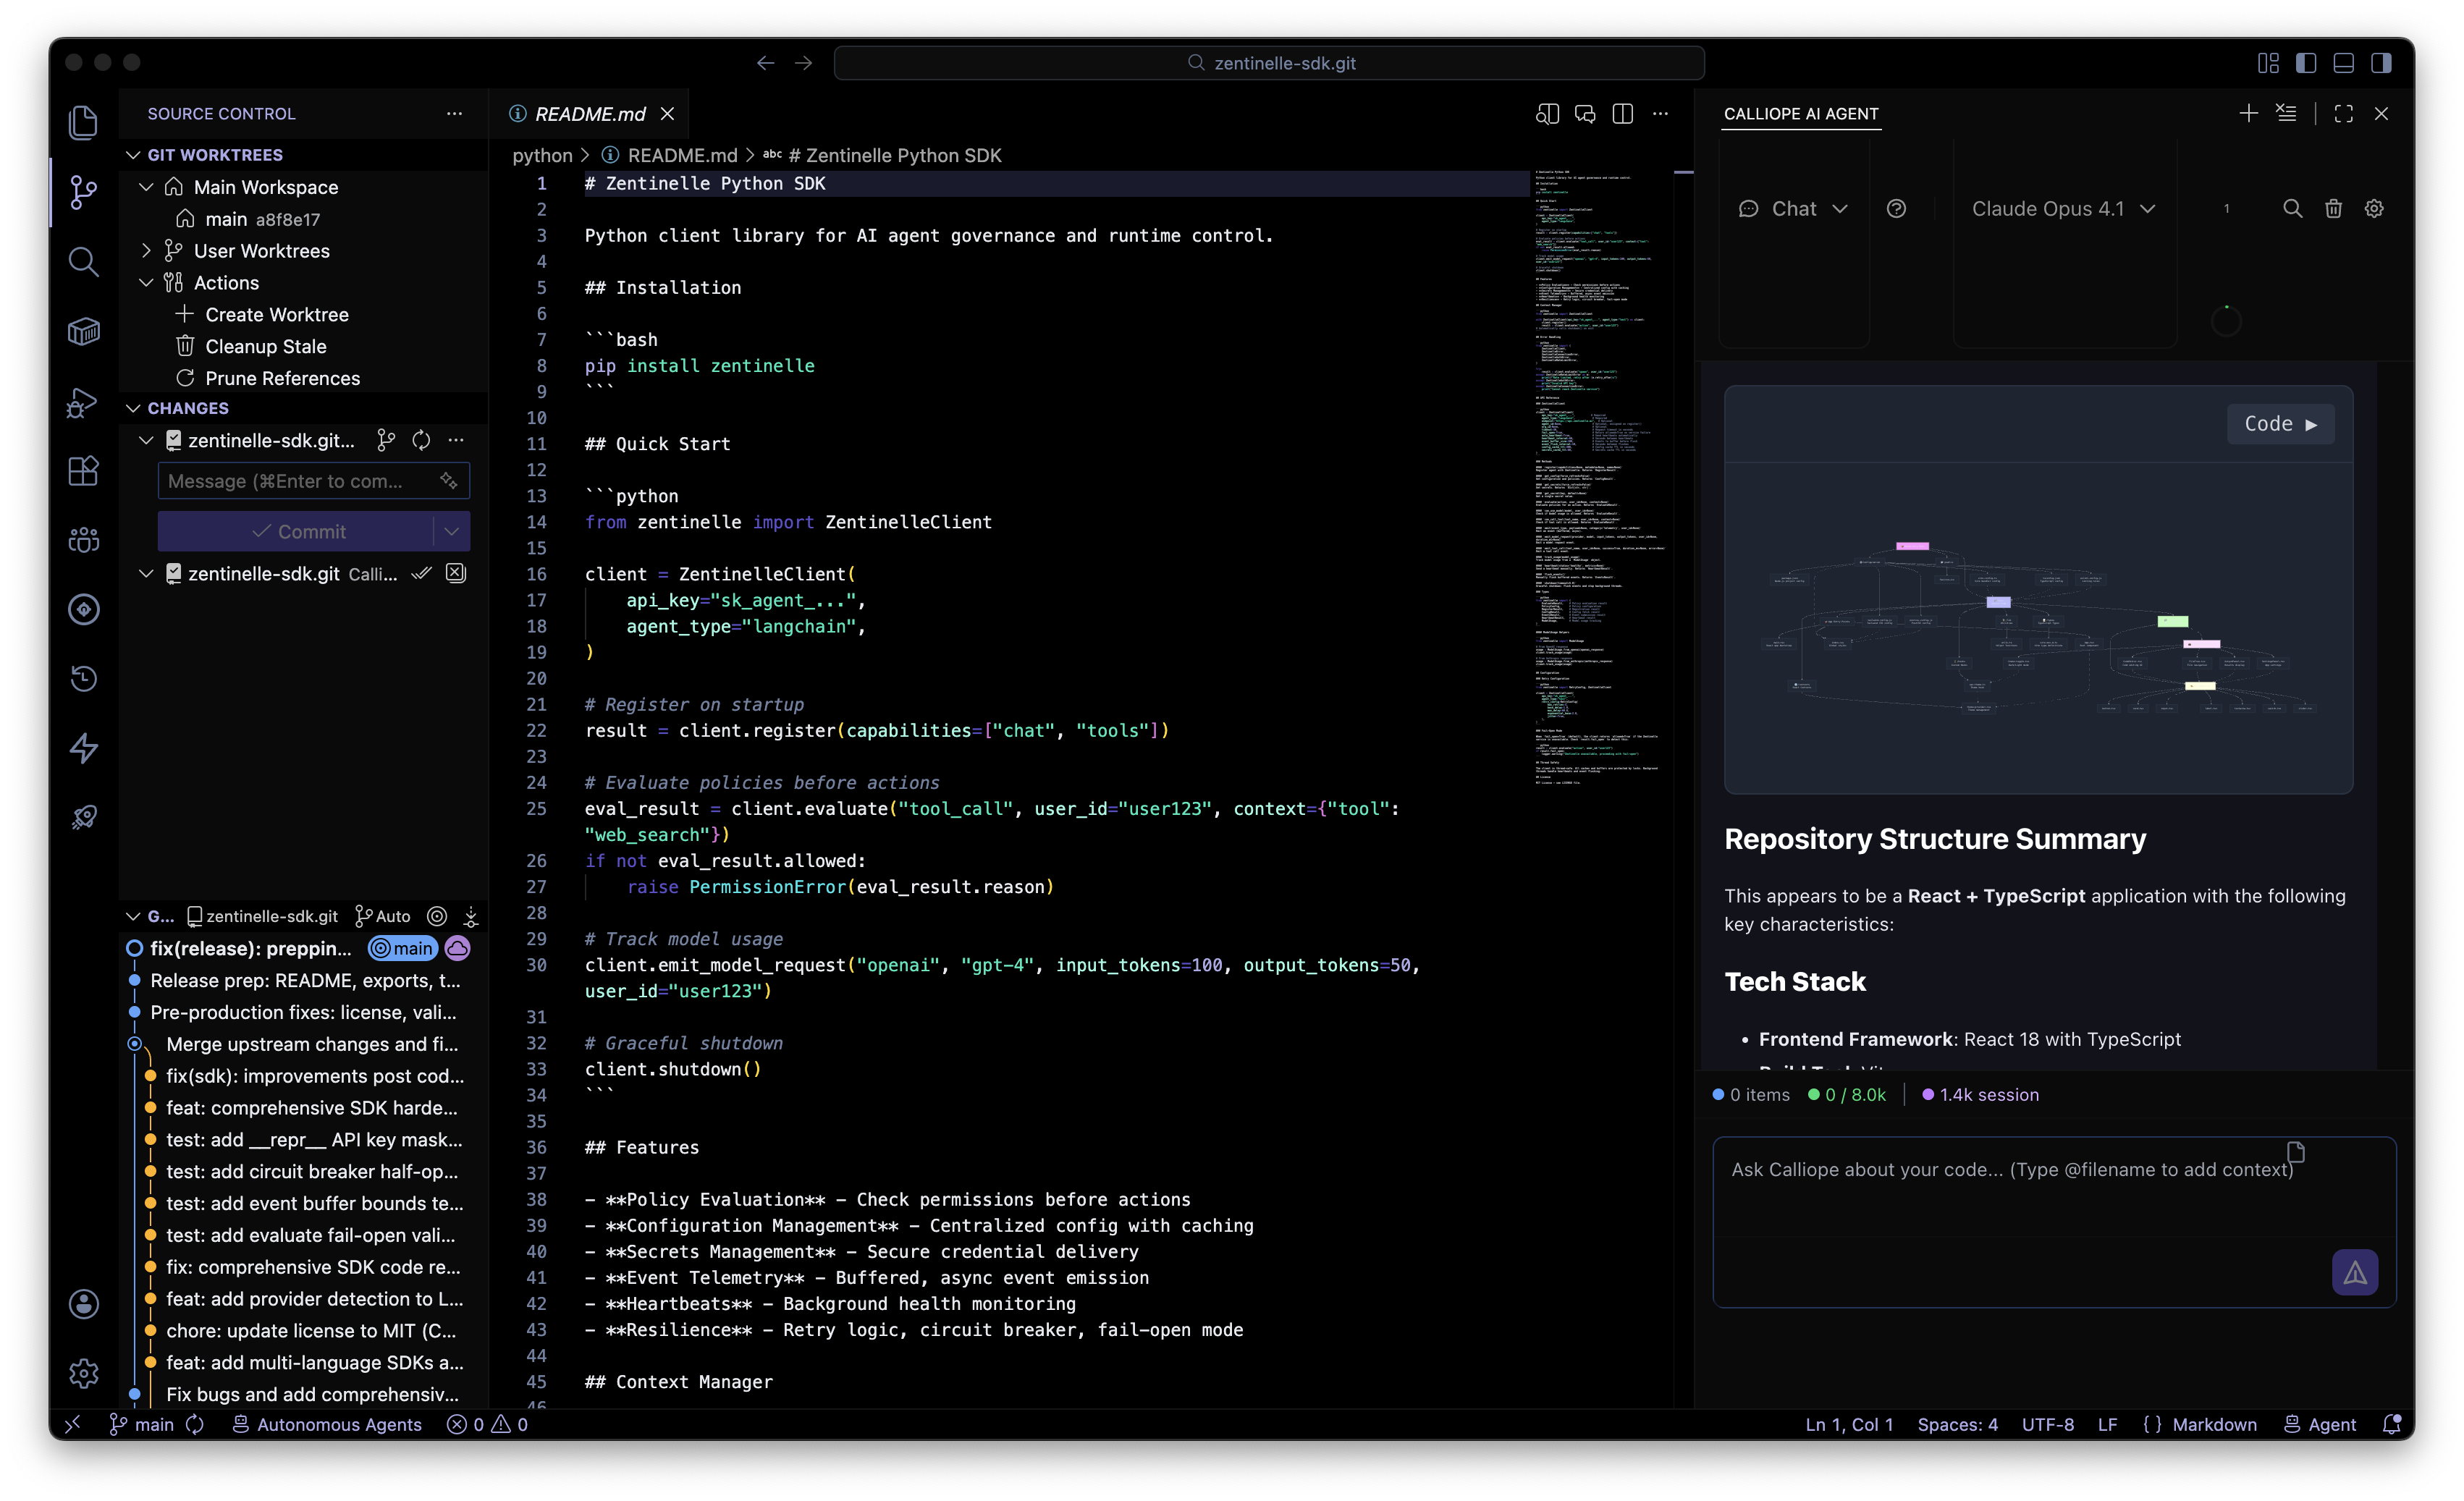Open more actions menu in Source Control
The height and width of the screenshot is (1501, 2464).
point(455,113)
